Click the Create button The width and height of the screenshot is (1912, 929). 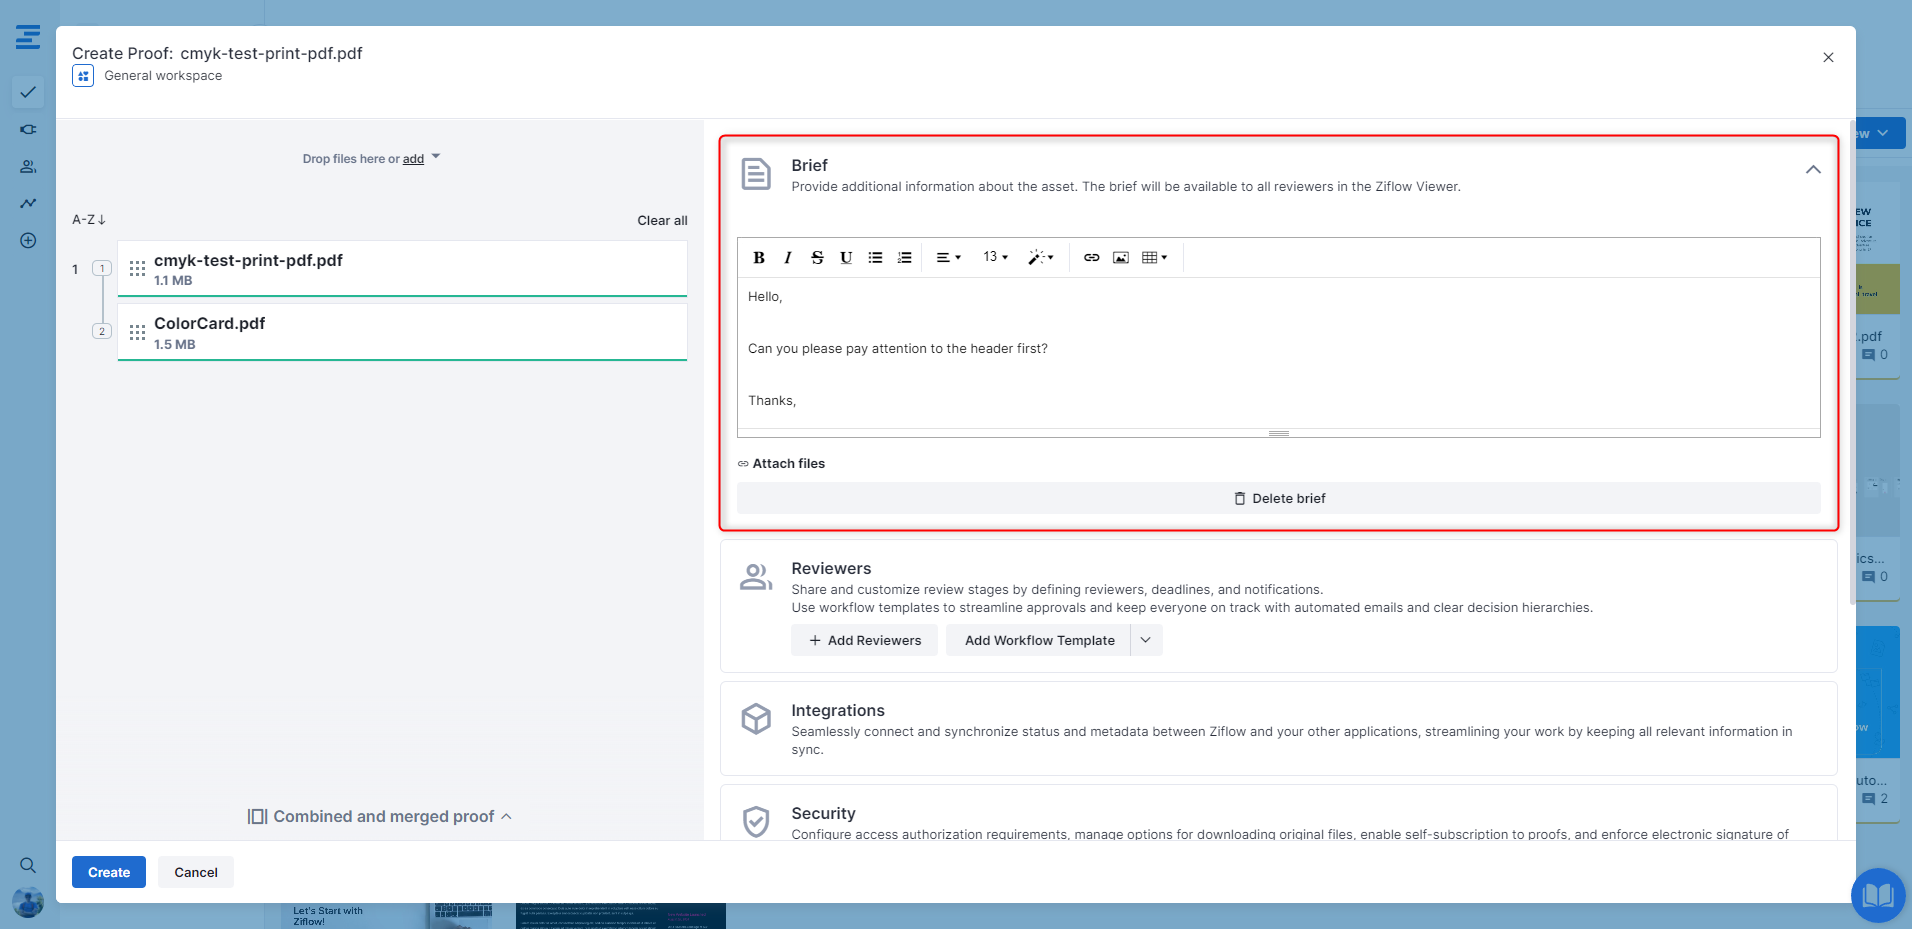(x=109, y=872)
